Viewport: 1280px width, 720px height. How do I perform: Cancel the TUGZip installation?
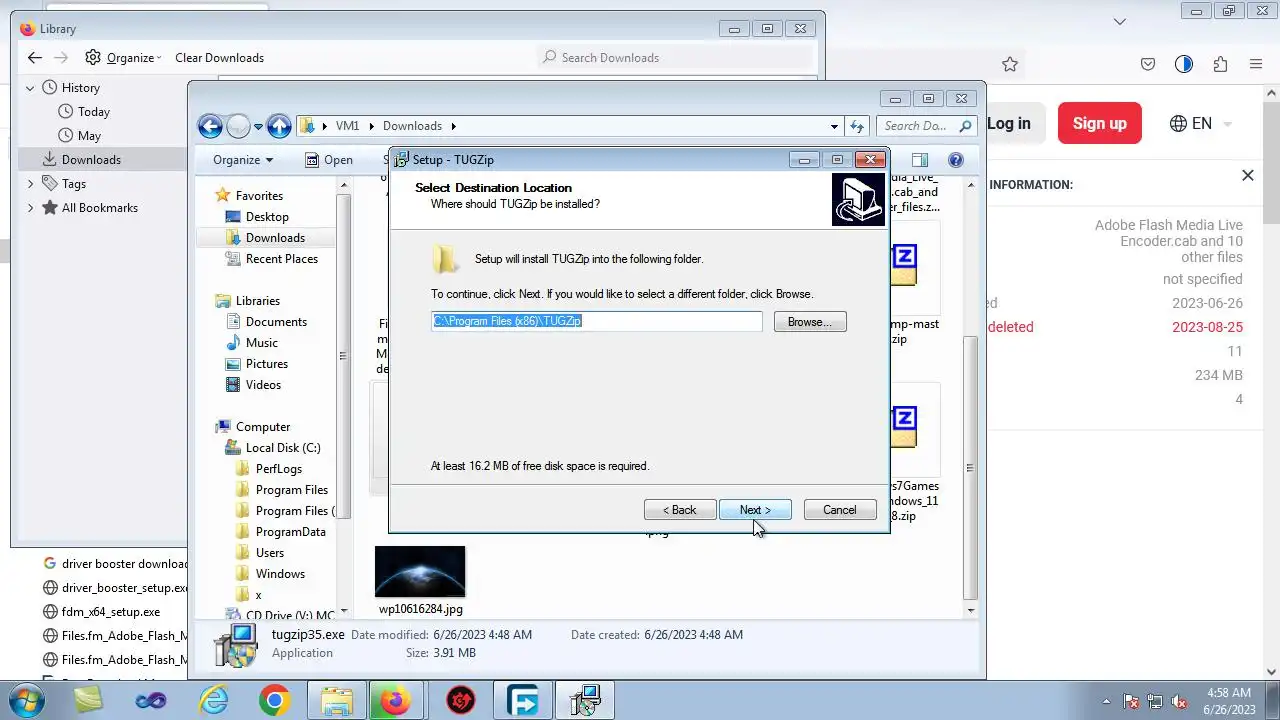click(x=840, y=510)
